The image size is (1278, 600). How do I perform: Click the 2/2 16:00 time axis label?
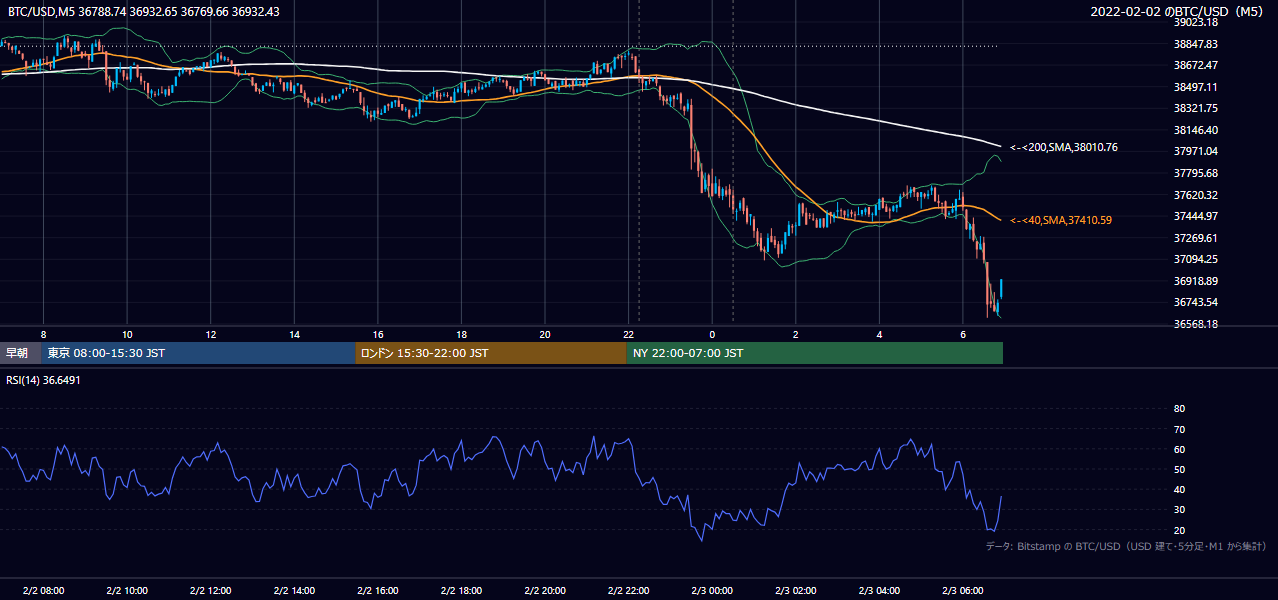377,590
